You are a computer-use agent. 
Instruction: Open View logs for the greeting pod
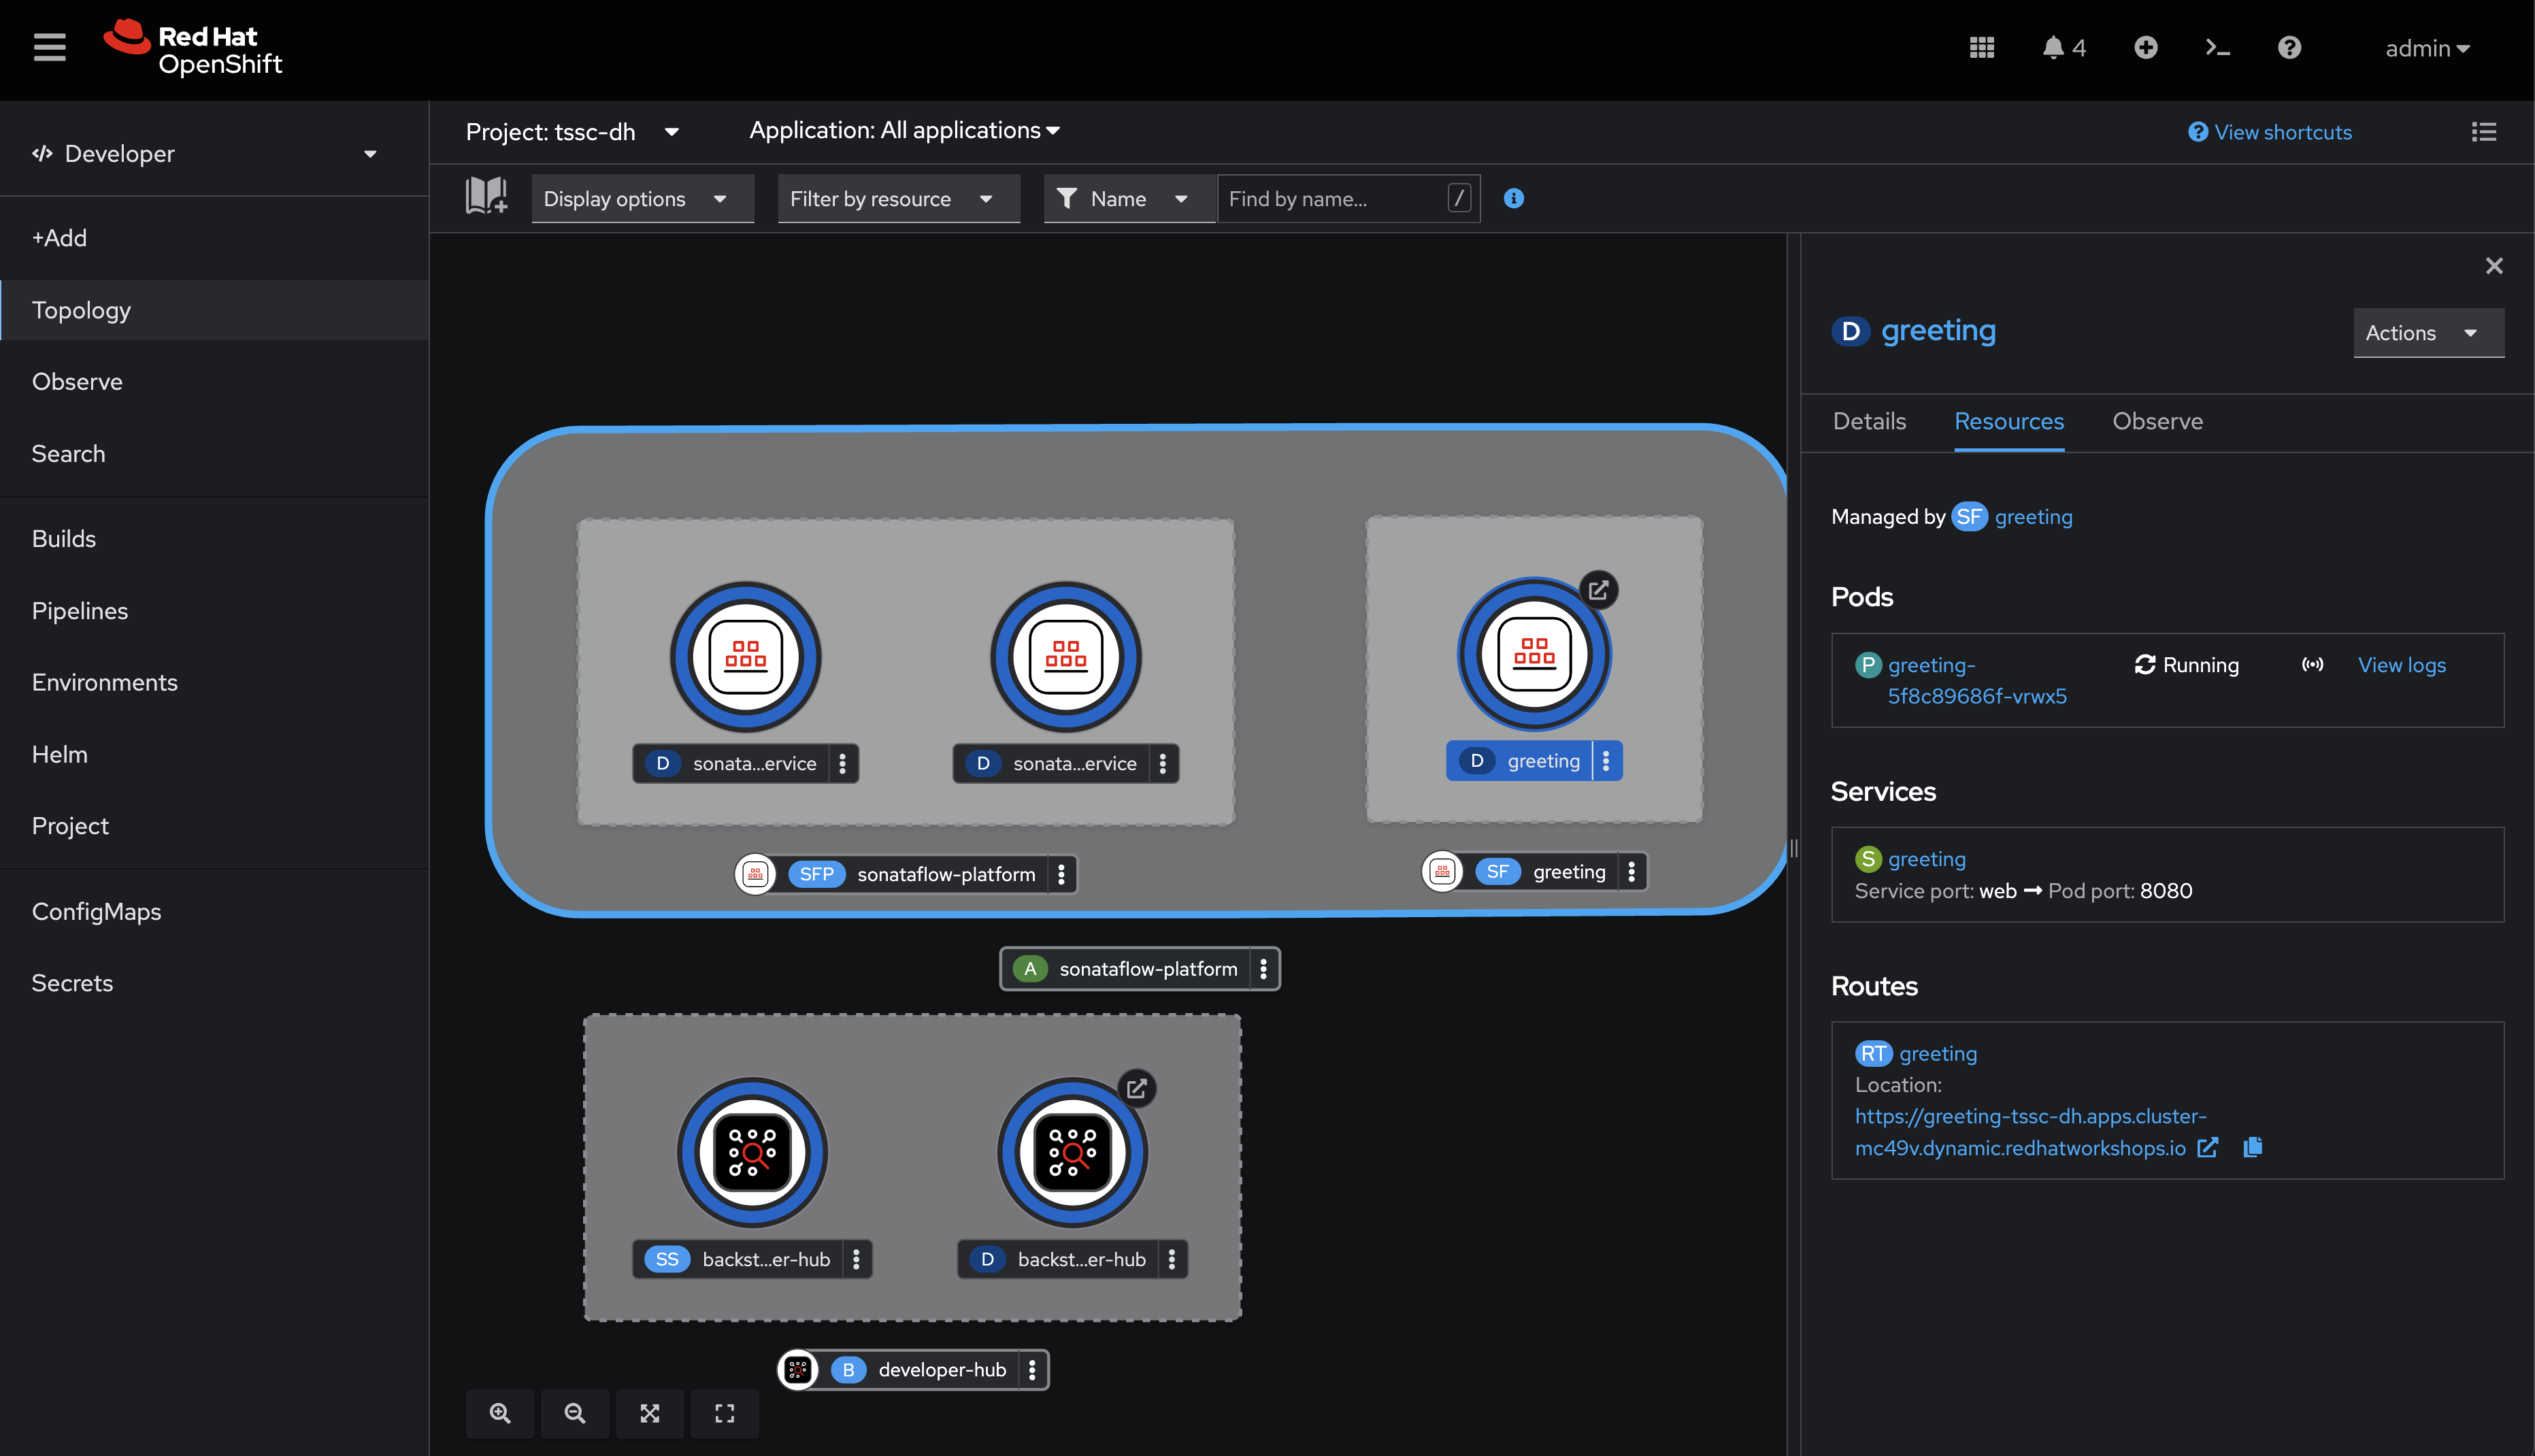2402,664
